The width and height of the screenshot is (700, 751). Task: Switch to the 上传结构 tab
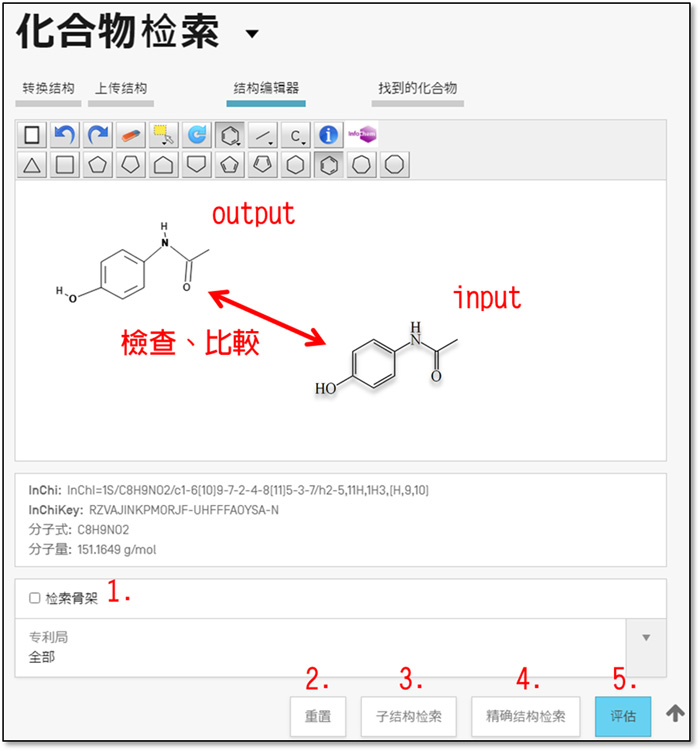[x=122, y=89]
